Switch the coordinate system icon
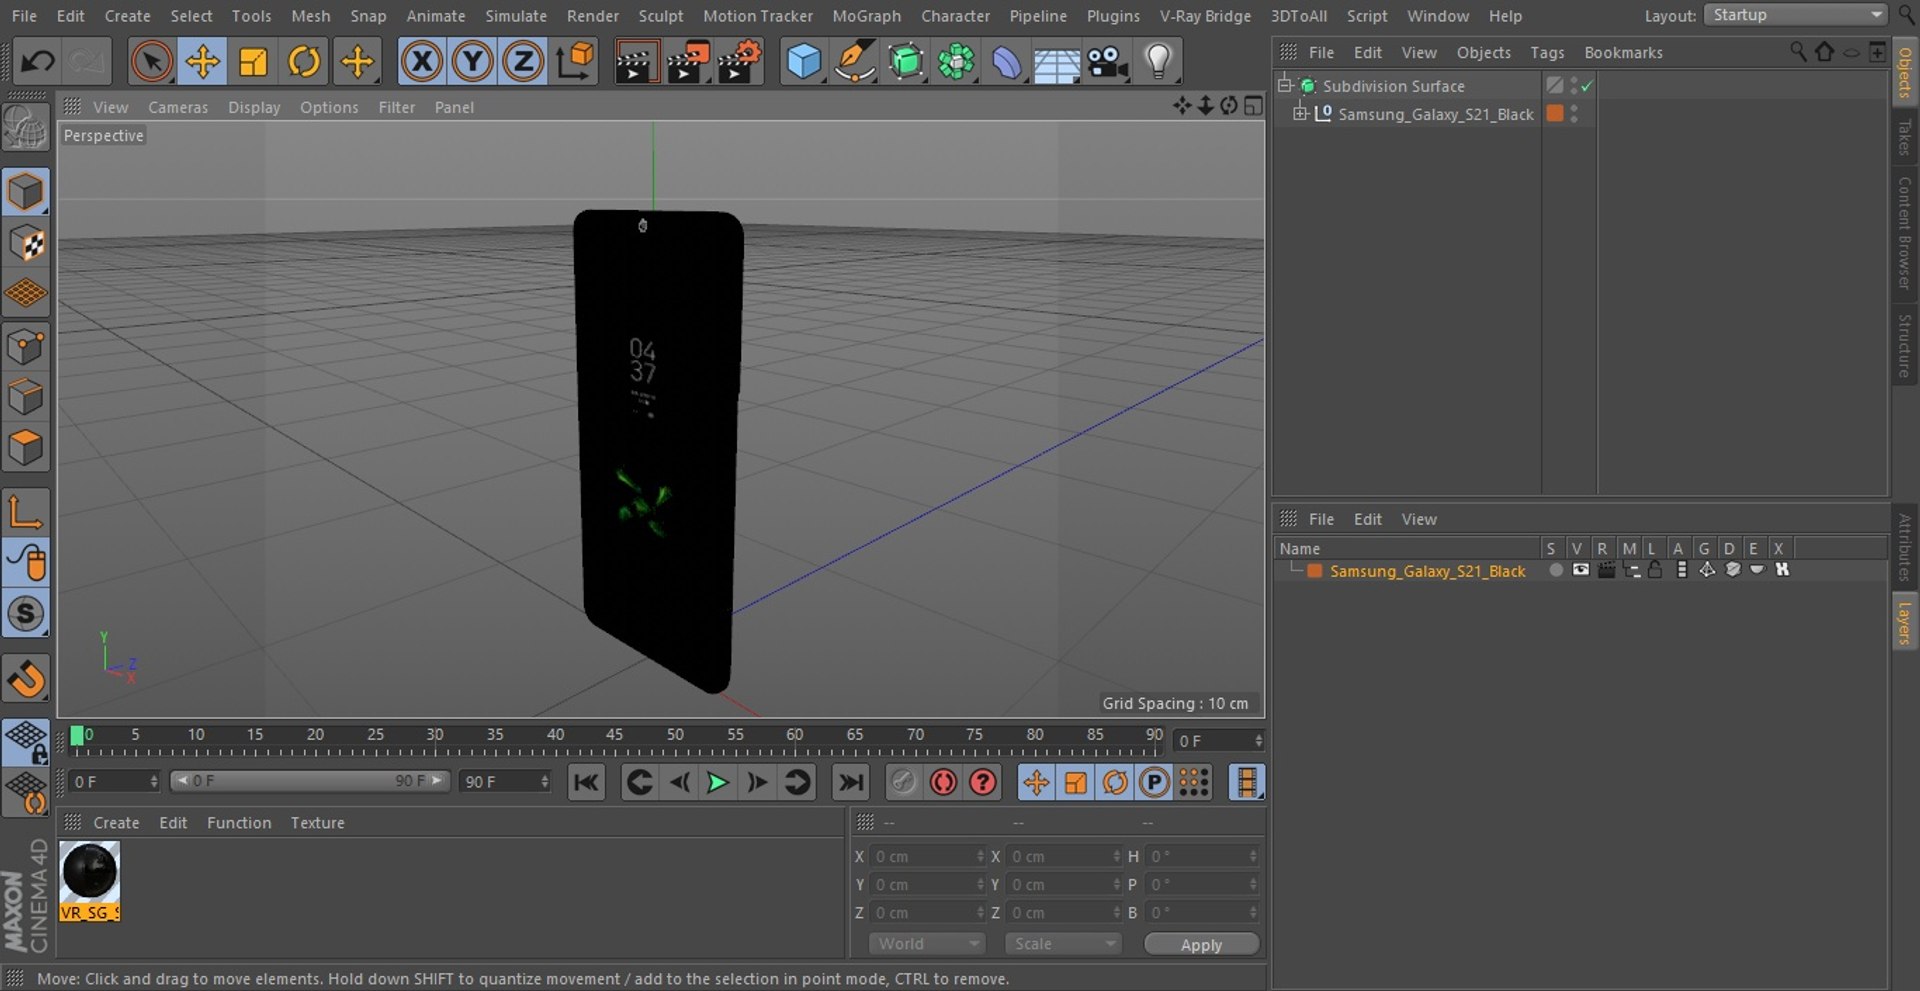1920x991 pixels. pos(575,62)
